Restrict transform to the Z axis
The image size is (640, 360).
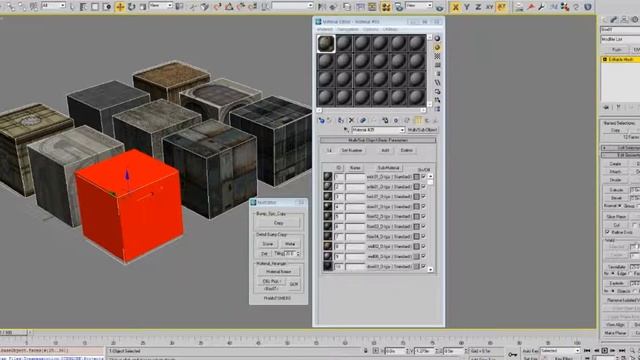[x=478, y=7]
